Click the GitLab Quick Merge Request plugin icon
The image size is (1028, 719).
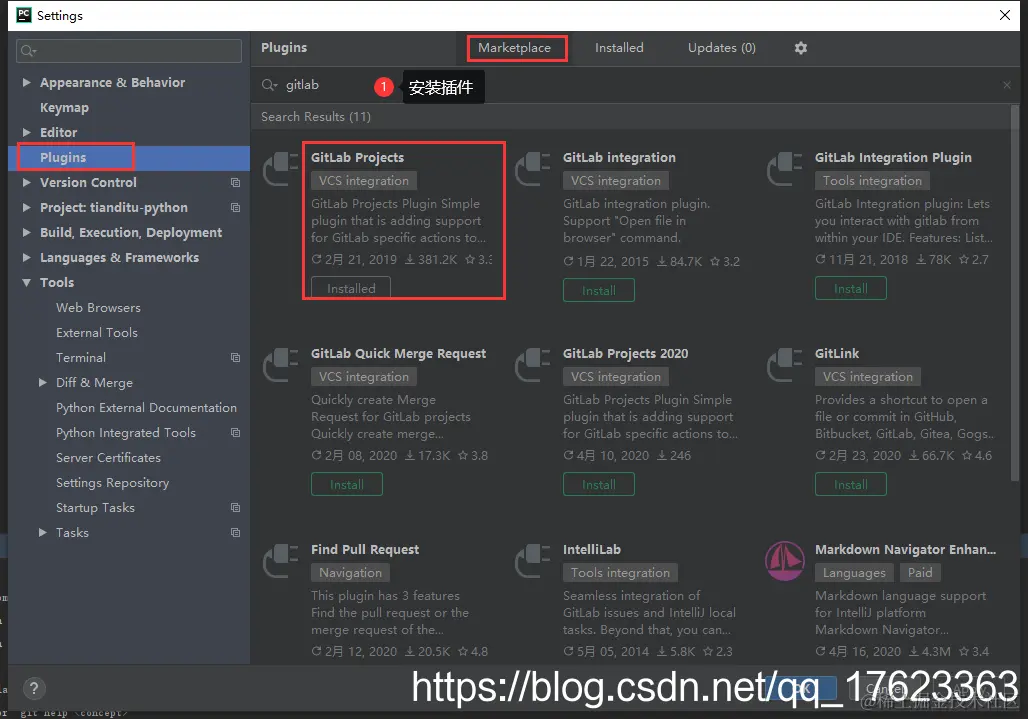[x=281, y=365]
